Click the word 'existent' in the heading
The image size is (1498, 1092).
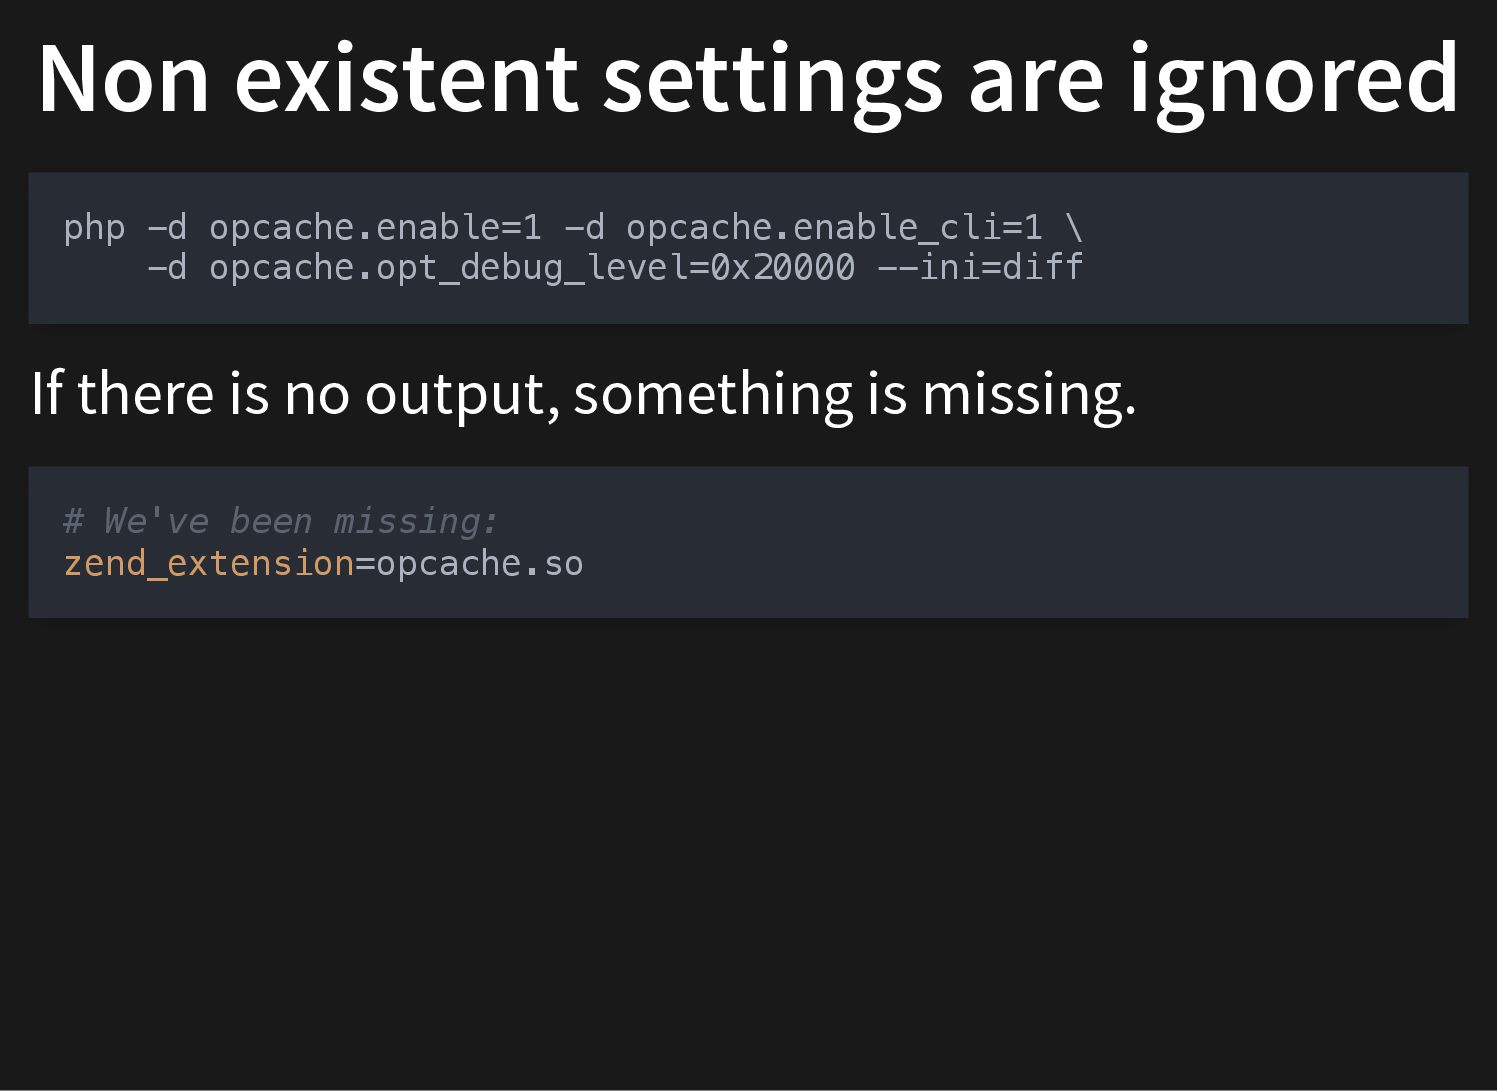[x=406, y=78]
